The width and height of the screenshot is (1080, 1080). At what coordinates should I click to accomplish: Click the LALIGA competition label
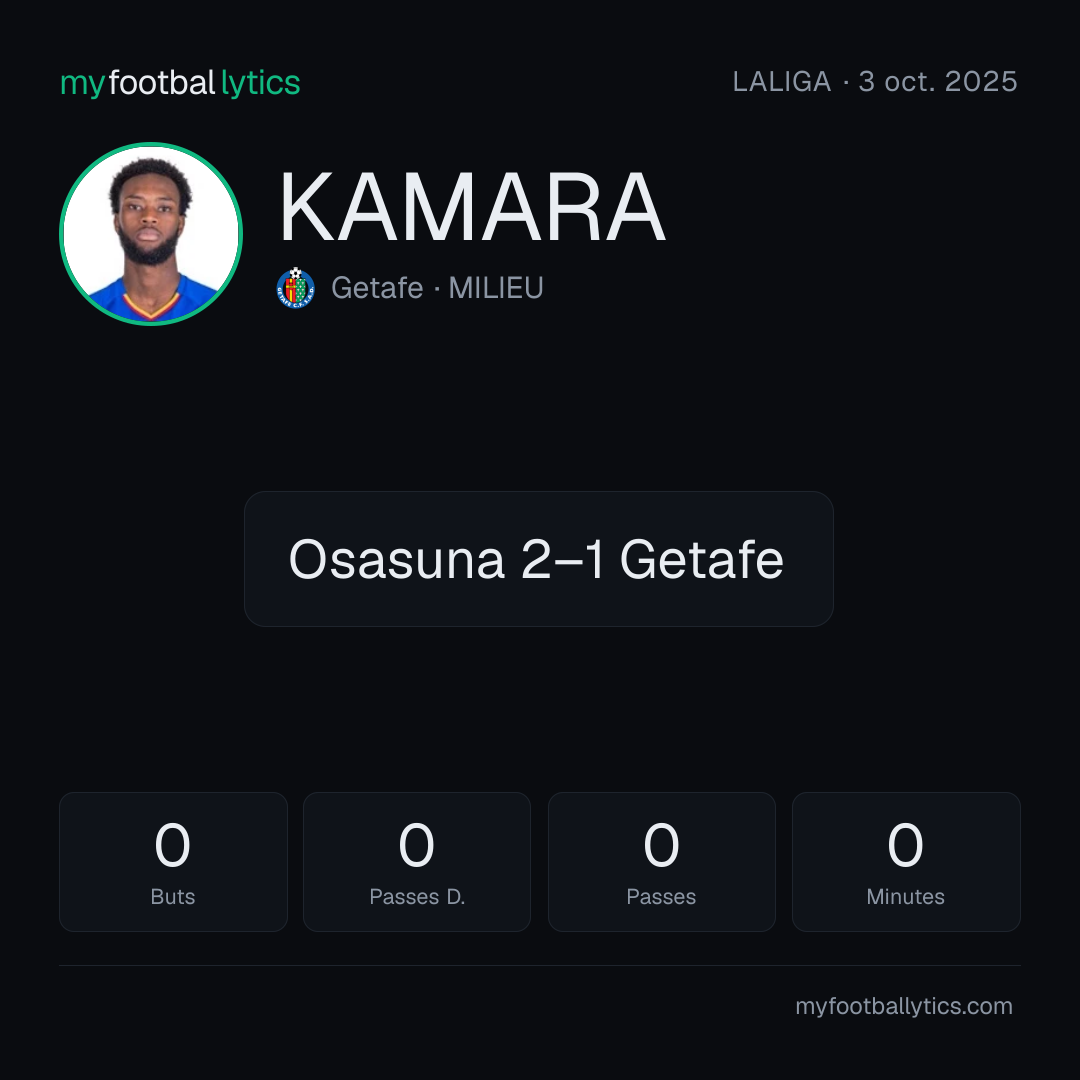[x=782, y=82]
